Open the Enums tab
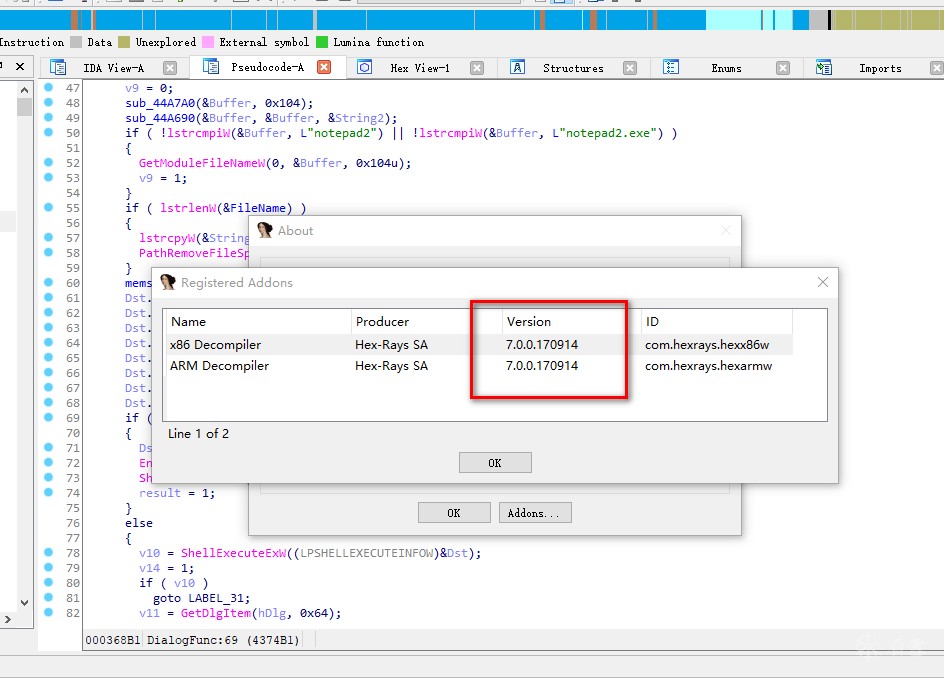944x678 pixels. (x=726, y=67)
